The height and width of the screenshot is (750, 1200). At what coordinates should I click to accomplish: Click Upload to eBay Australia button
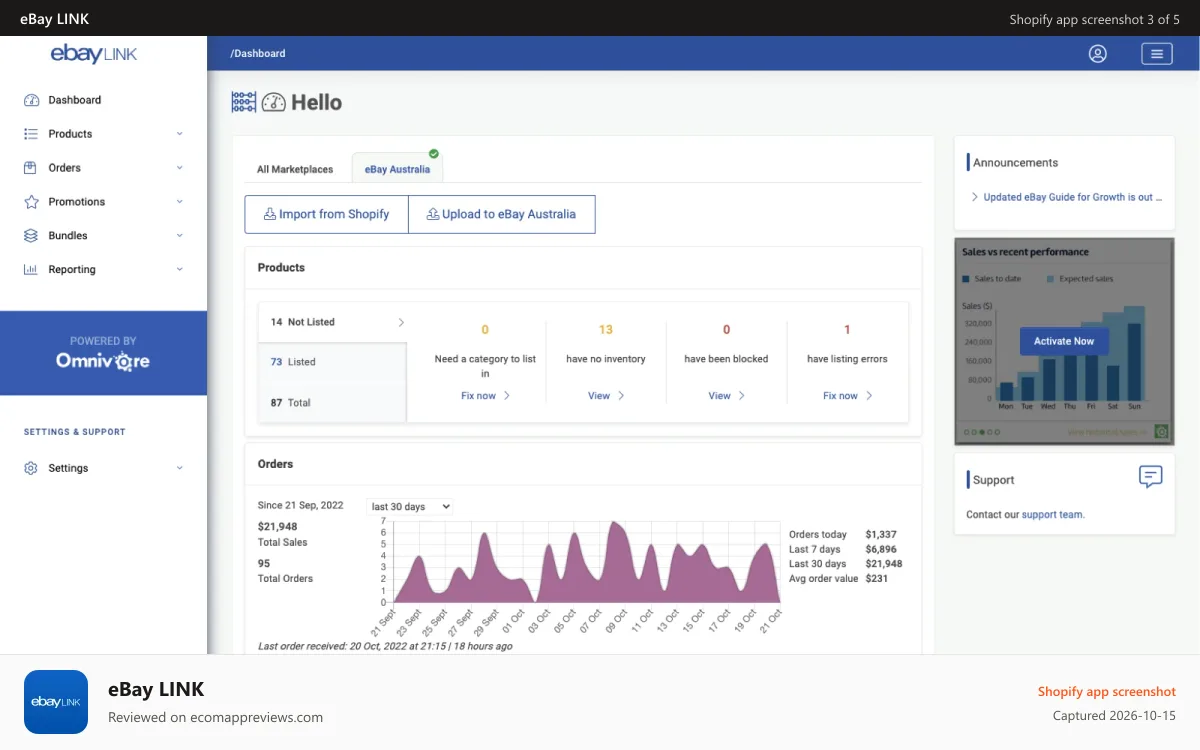tap(502, 214)
